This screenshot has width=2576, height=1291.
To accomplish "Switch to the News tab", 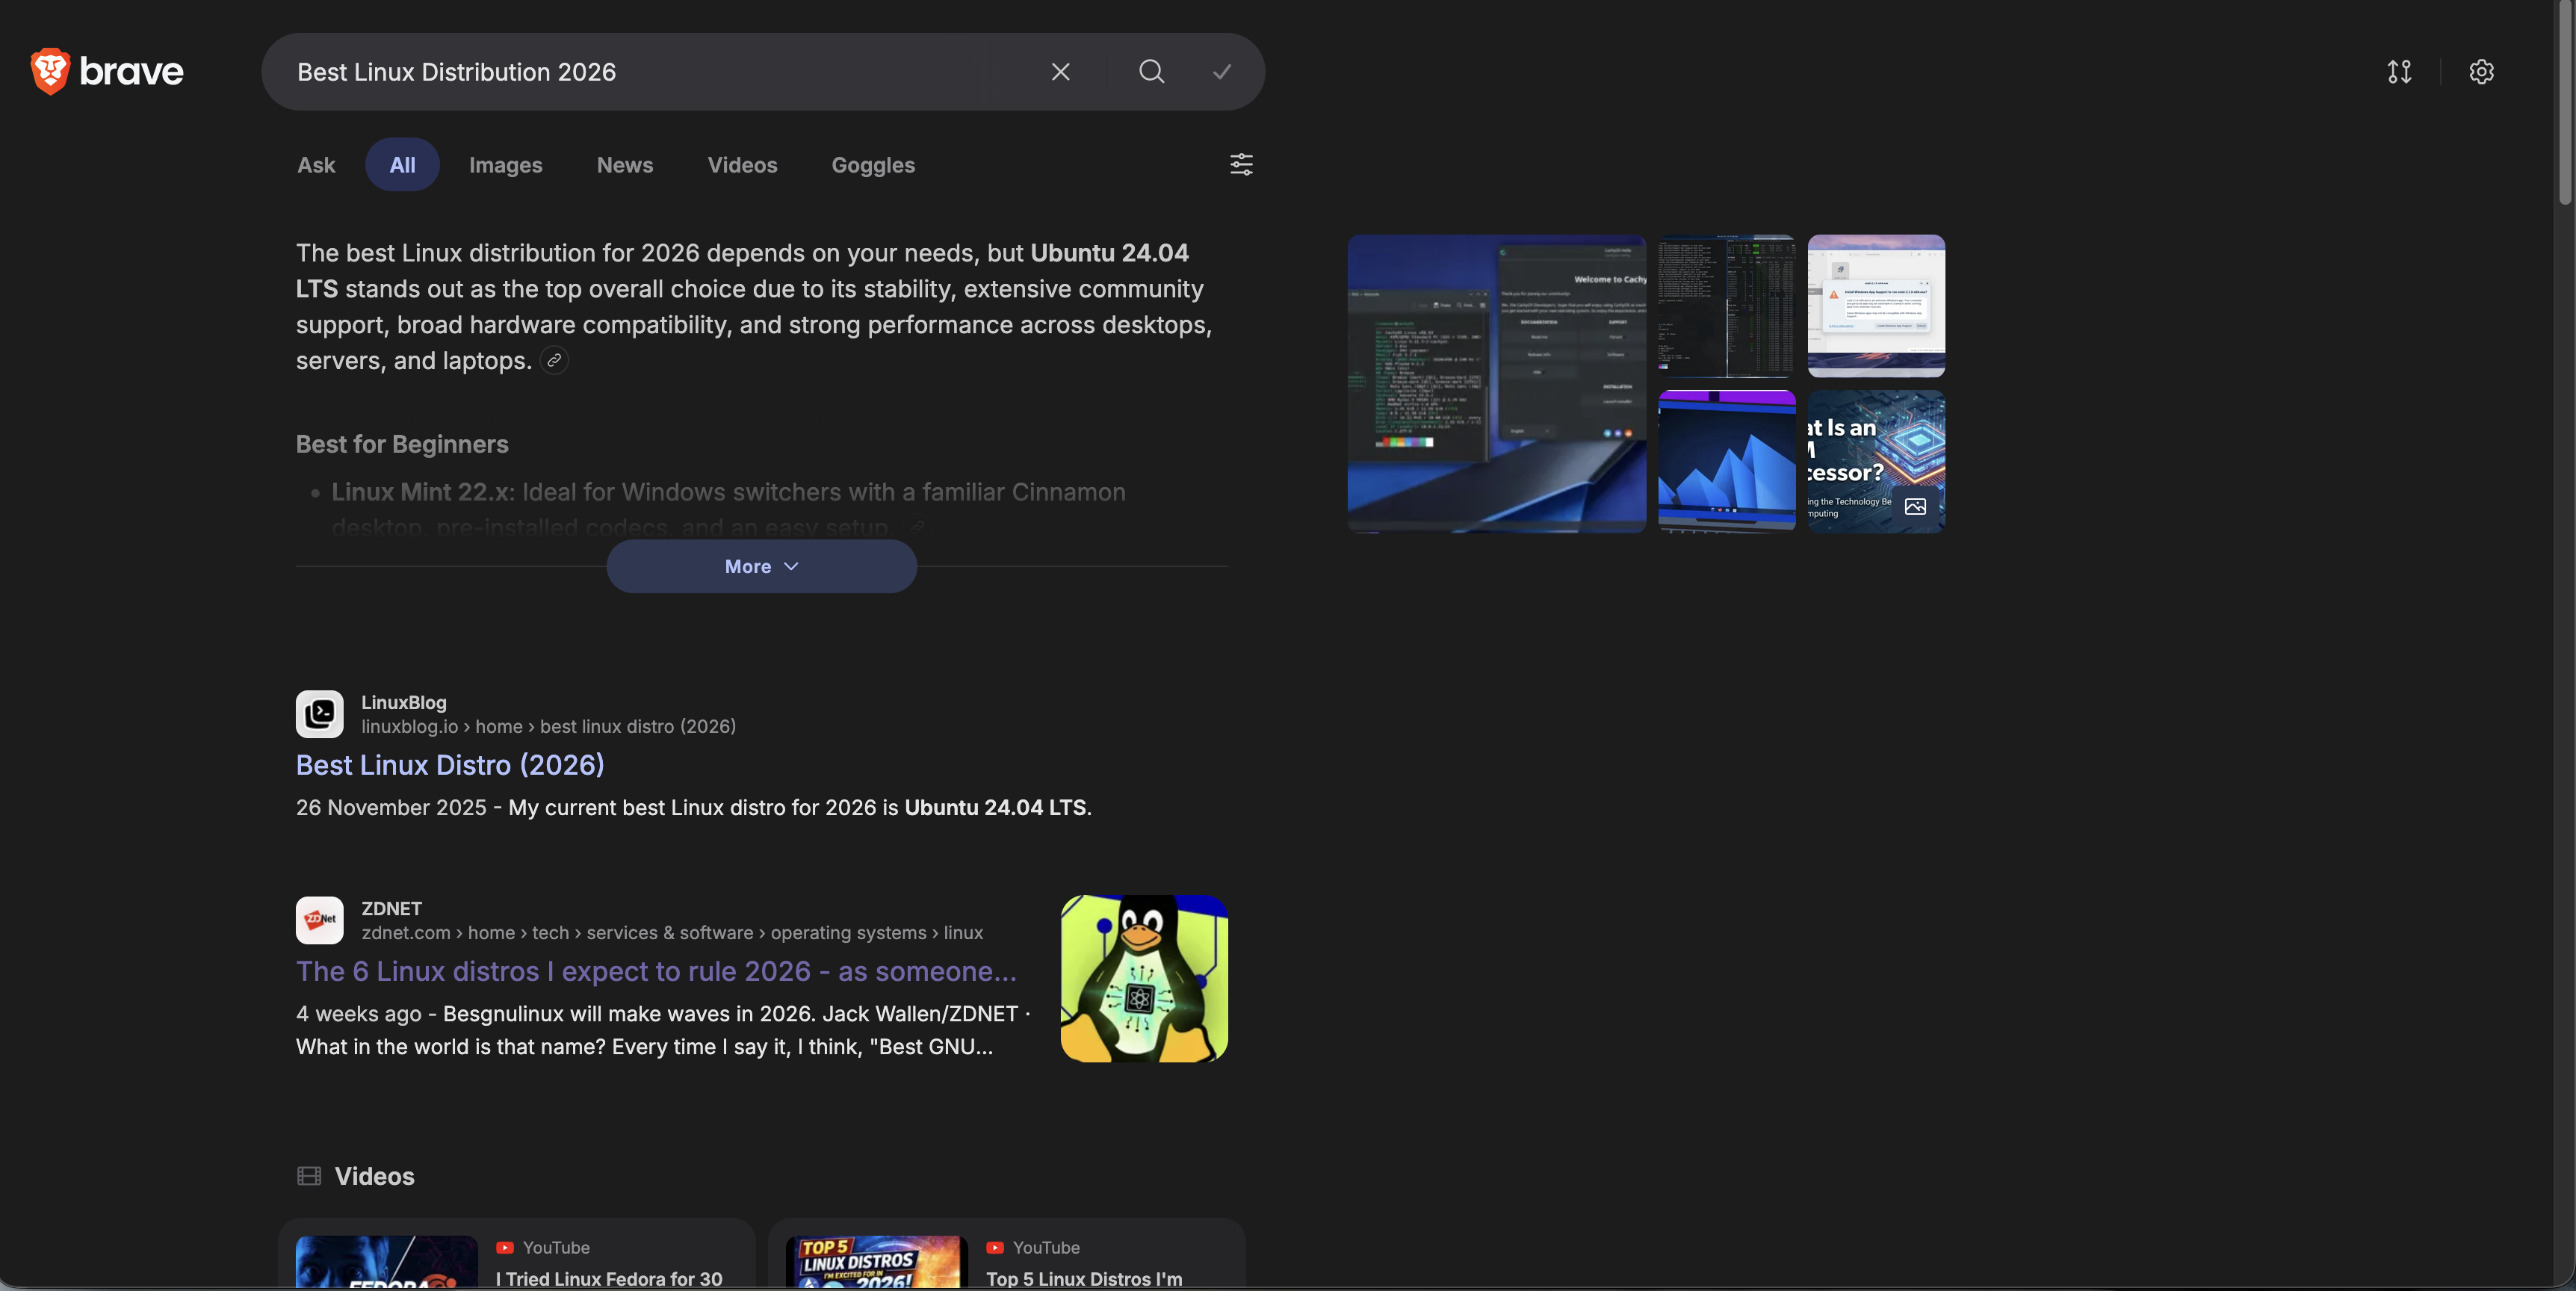I will [x=624, y=165].
